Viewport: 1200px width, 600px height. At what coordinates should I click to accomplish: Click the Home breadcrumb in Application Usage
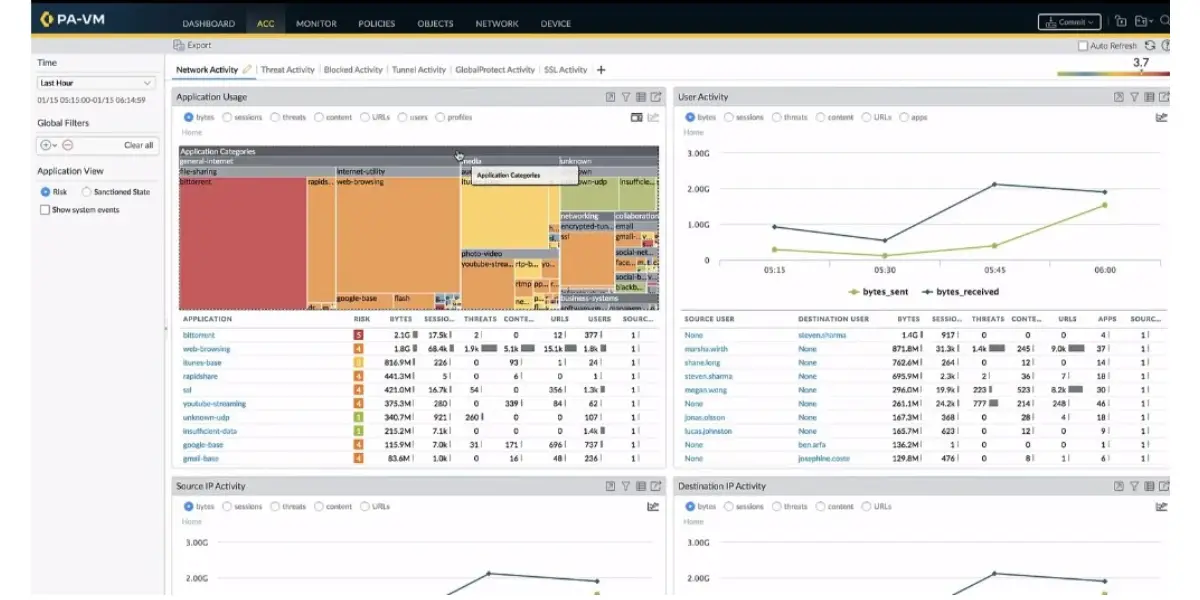tap(191, 132)
